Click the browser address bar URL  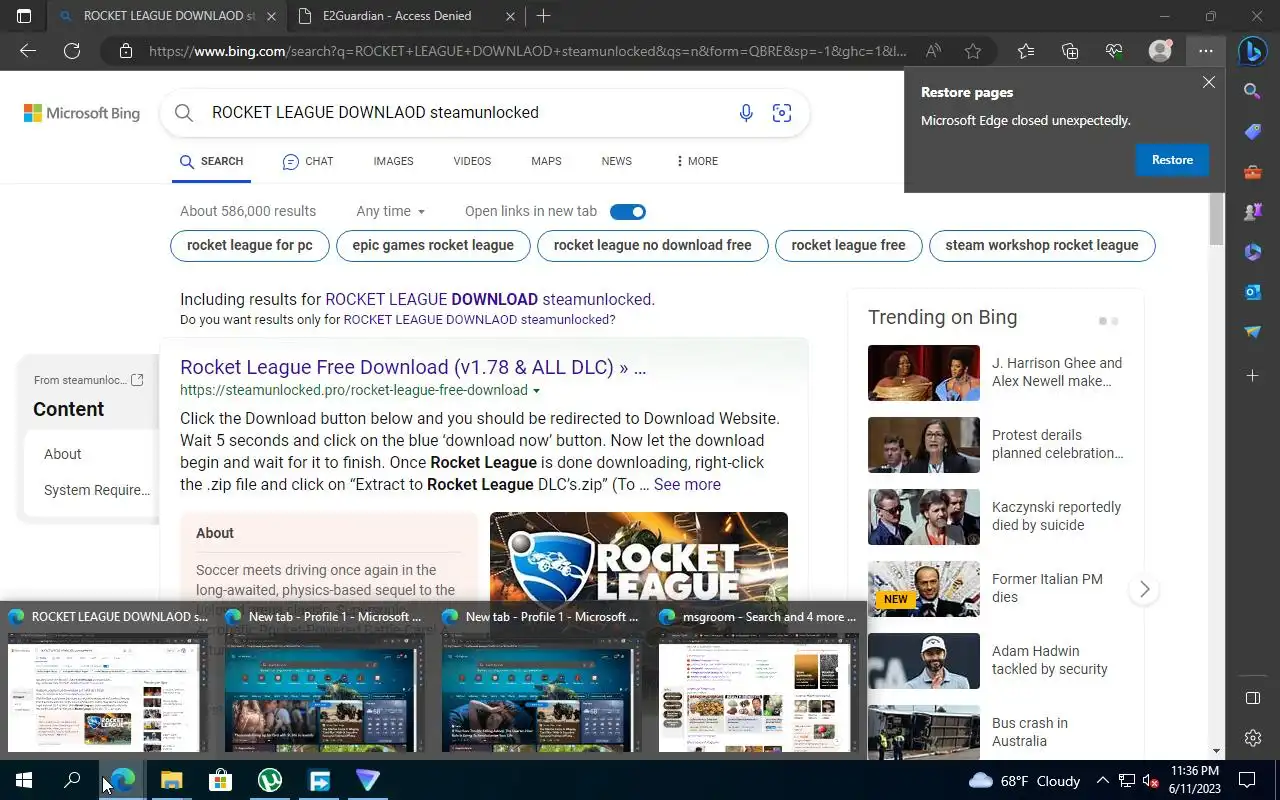[528, 51]
